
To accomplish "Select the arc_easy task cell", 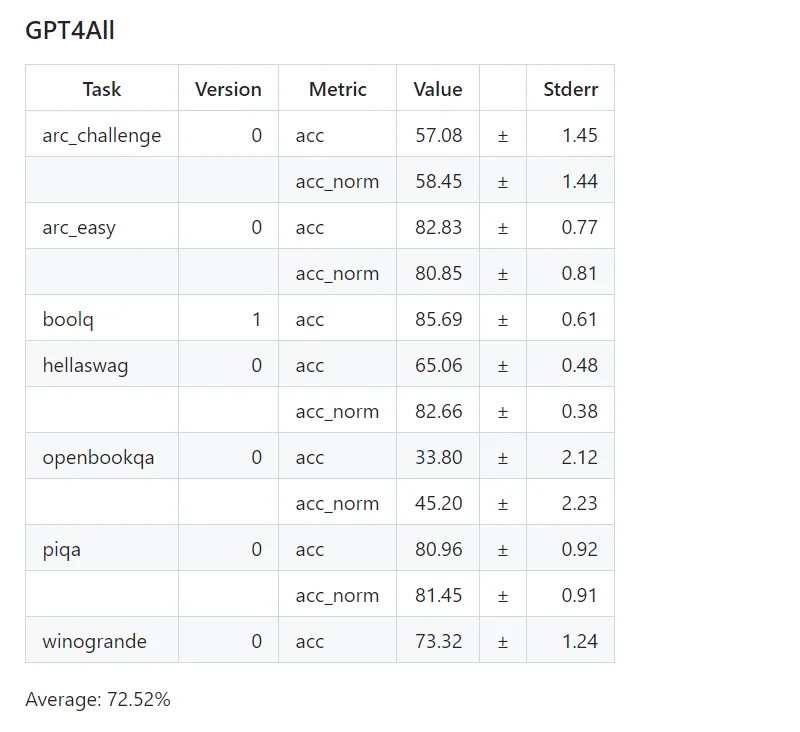I will pyautogui.click(x=79, y=227).
